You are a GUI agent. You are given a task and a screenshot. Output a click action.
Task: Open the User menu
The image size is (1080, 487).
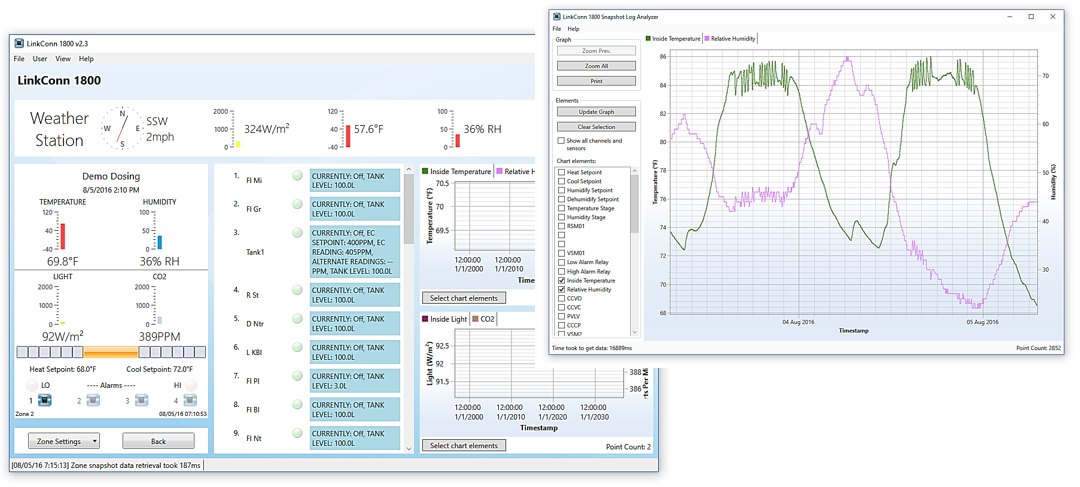[x=40, y=59]
